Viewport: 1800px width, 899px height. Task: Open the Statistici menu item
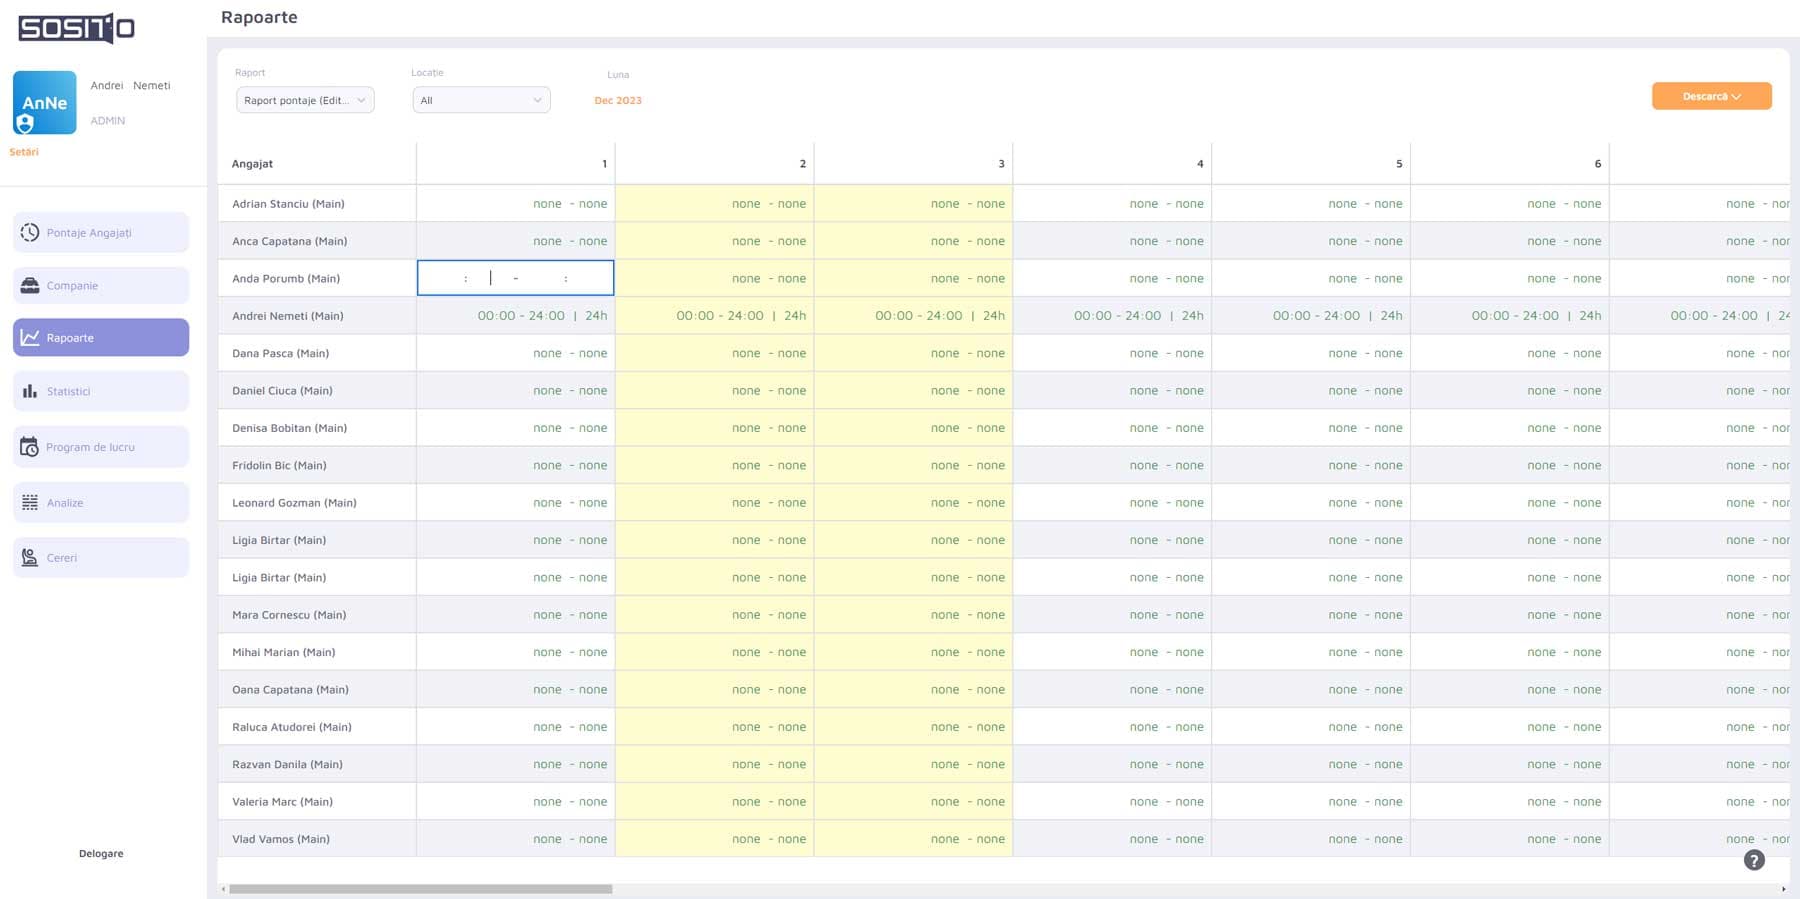[x=101, y=391]
